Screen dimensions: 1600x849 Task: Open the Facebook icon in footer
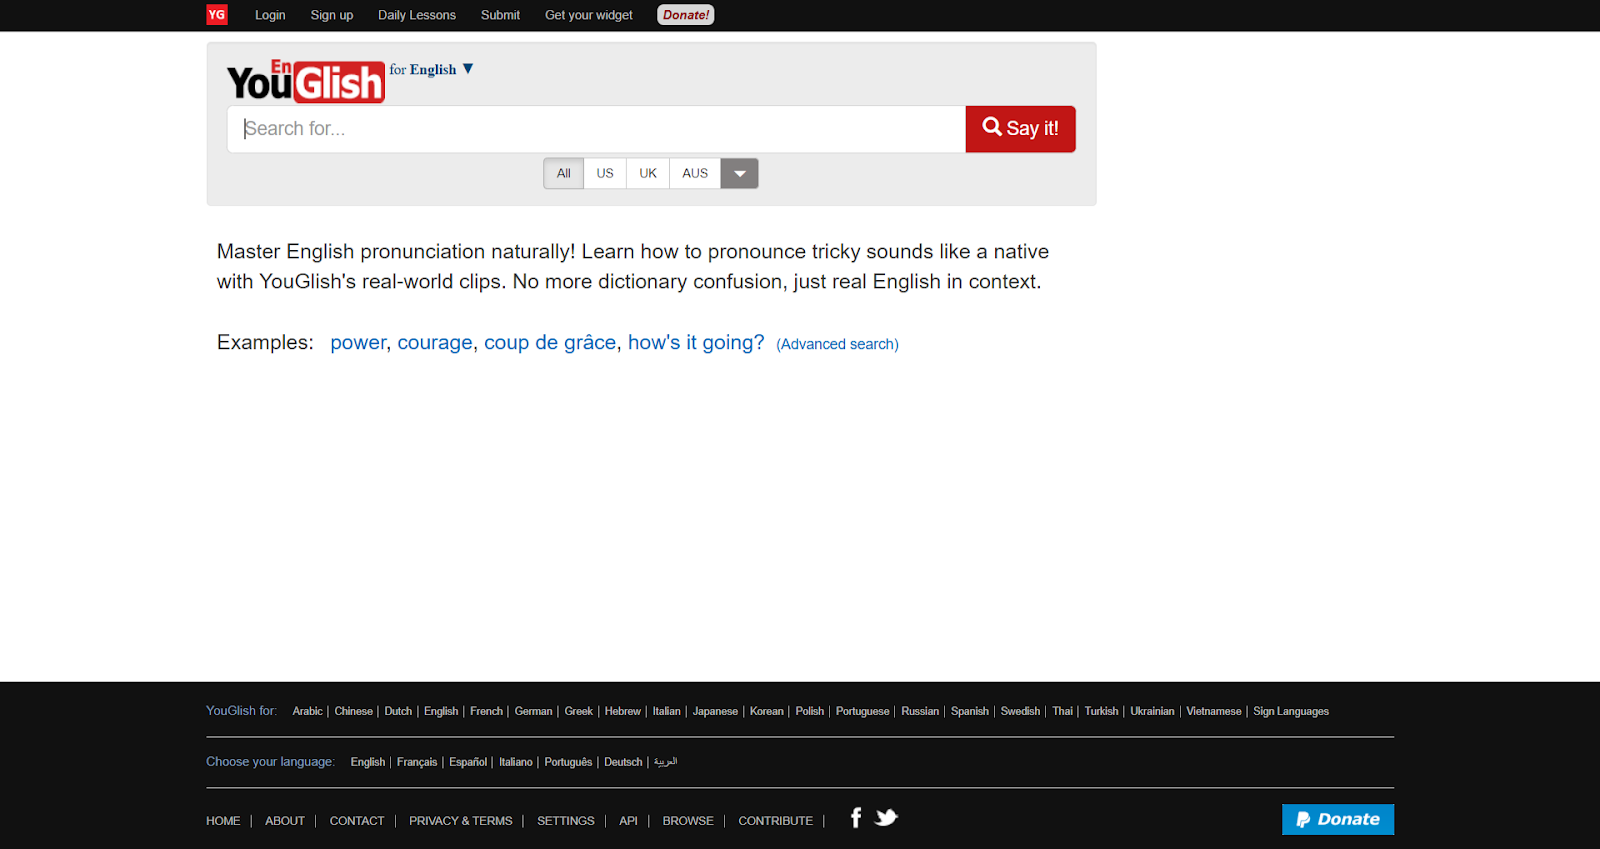tap(856, 818)
